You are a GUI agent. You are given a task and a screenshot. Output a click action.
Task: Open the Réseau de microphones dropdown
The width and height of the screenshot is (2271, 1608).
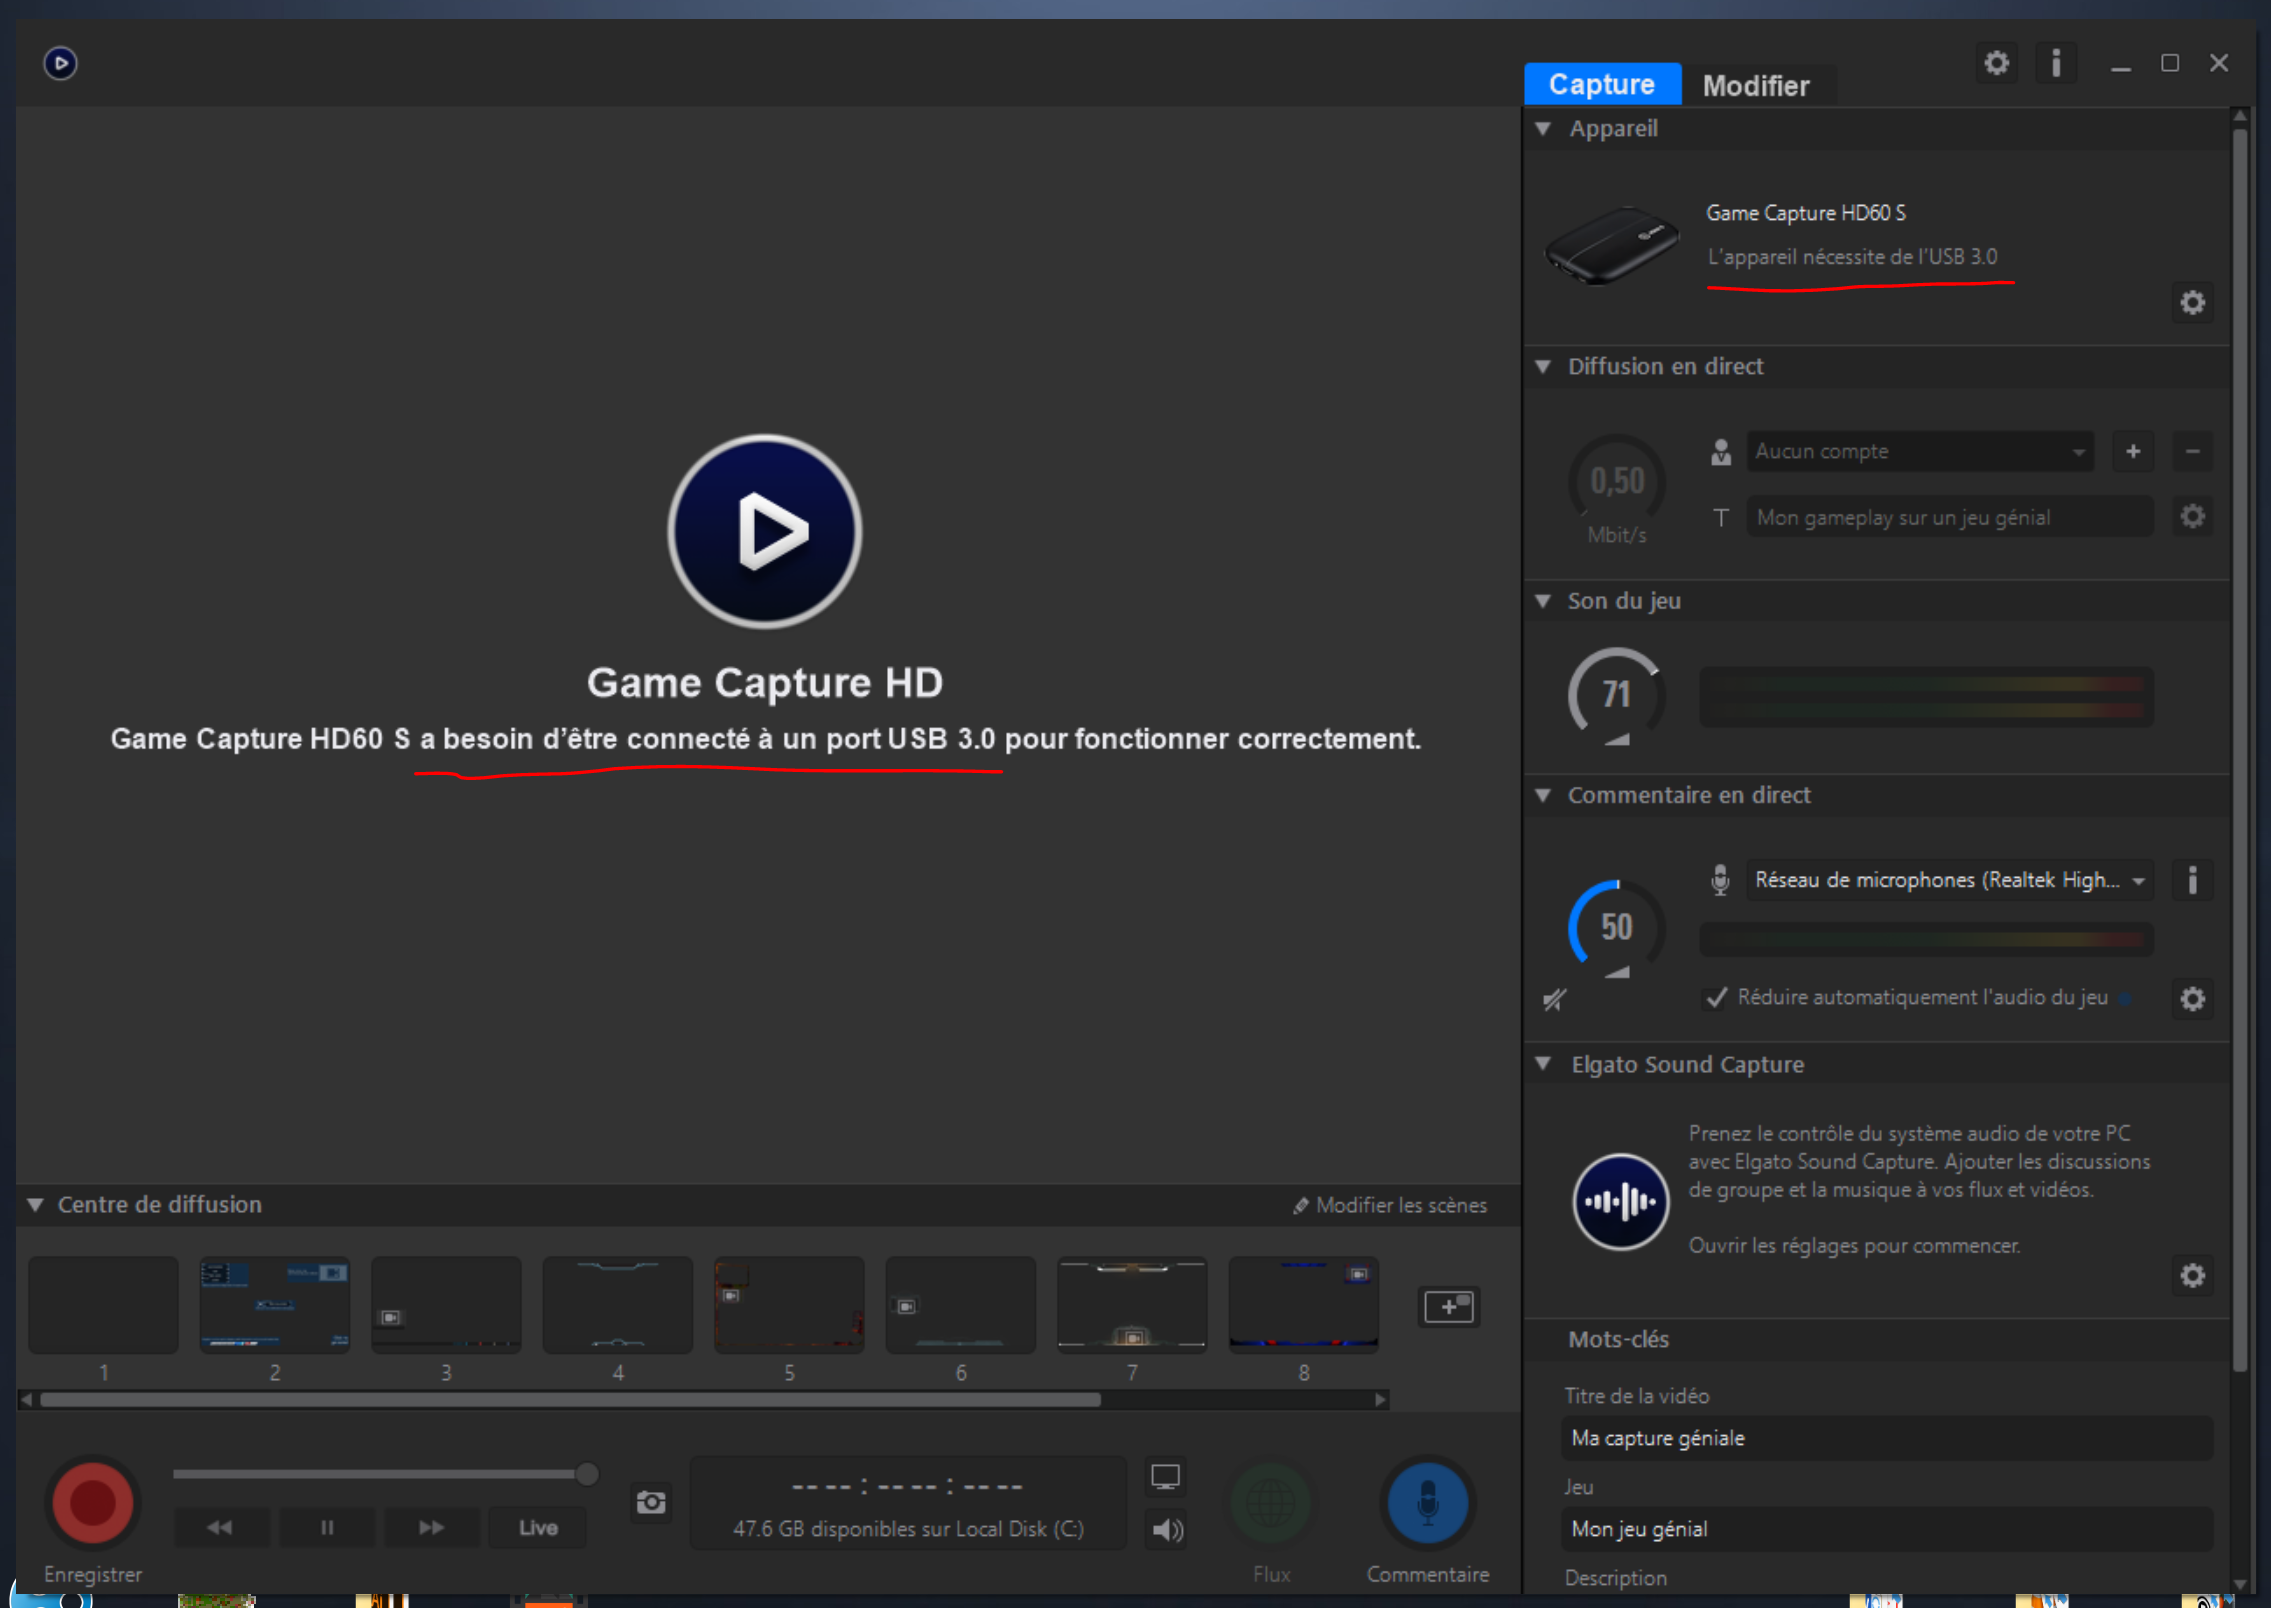[1949, 880]
